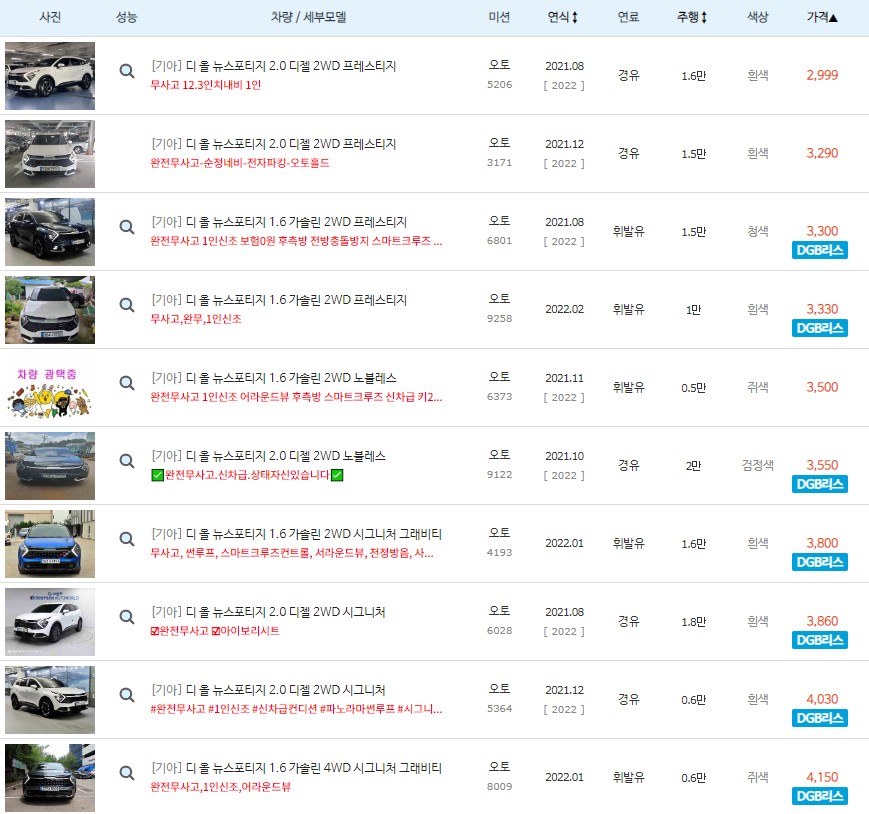Open the grey Sportage photo priced 4,150
Screen dimensions: 869x814
click(x=50, y=778)
